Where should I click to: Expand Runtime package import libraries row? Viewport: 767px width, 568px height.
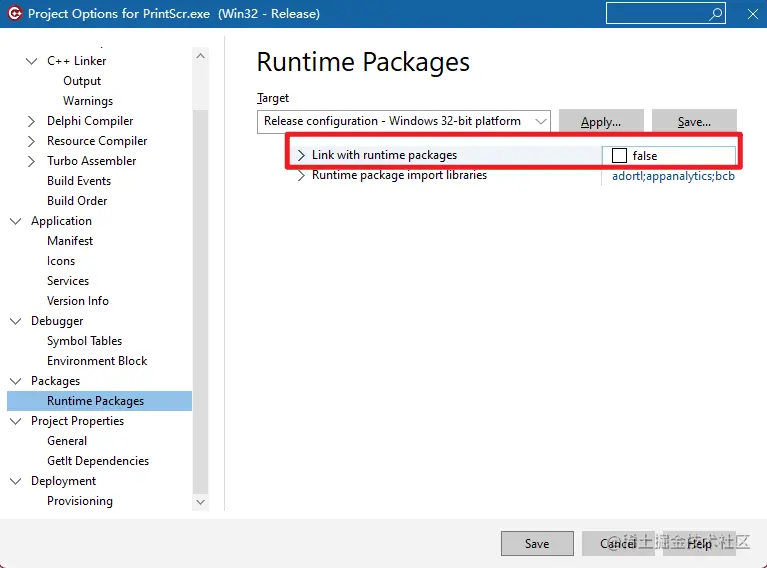coord(301,175)
